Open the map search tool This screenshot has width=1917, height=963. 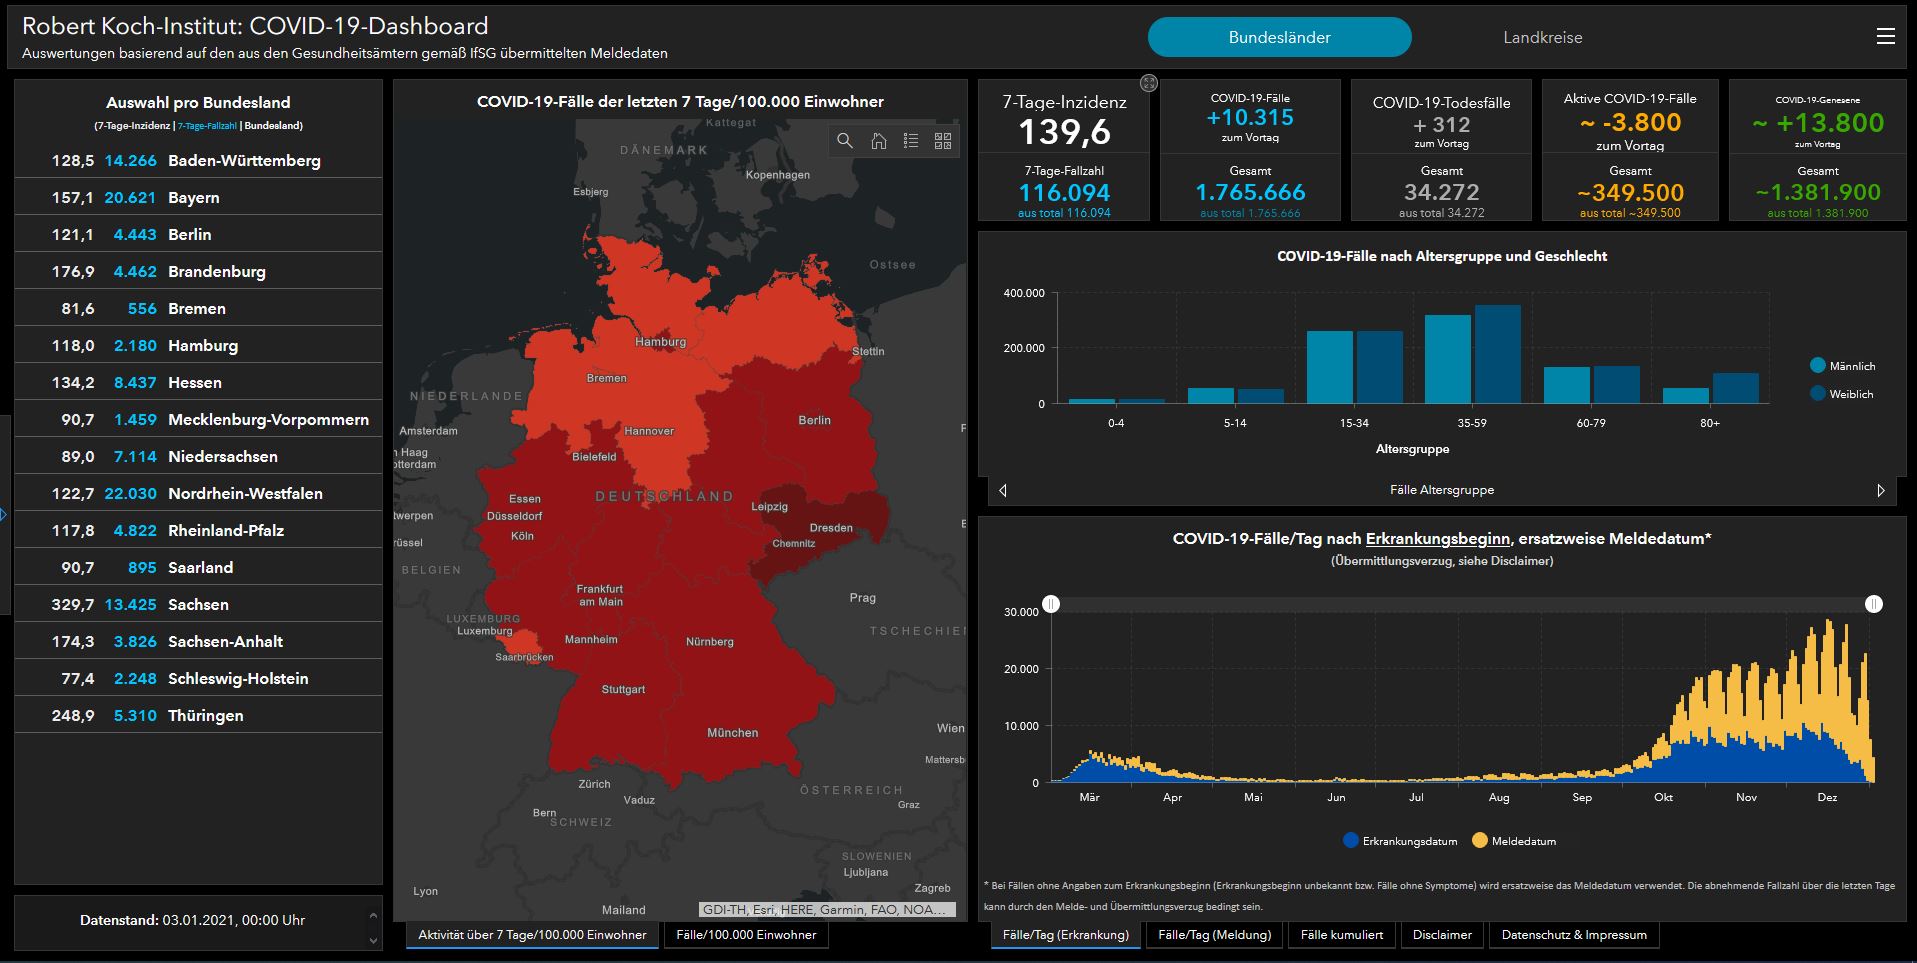pyautogui.click(x=845, y=141)
